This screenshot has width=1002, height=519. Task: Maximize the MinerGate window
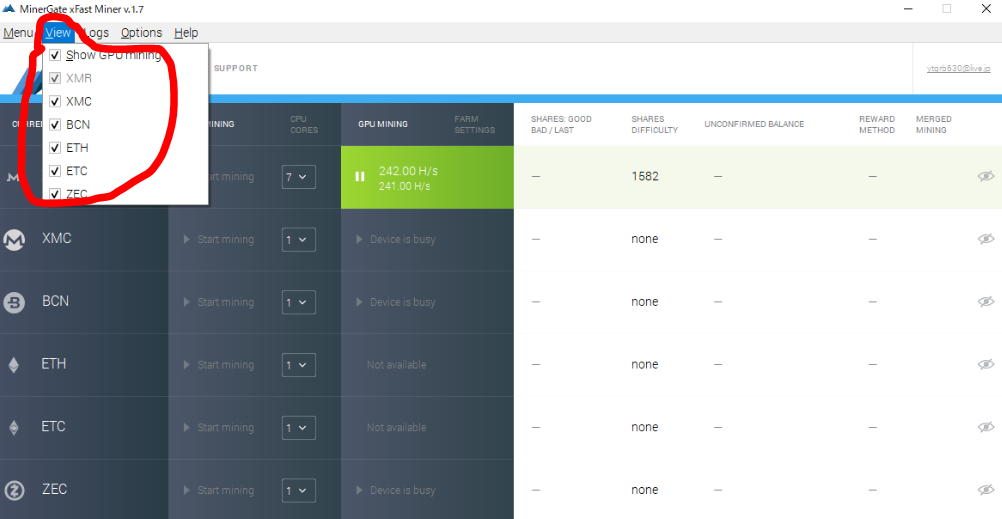[946, 9]
